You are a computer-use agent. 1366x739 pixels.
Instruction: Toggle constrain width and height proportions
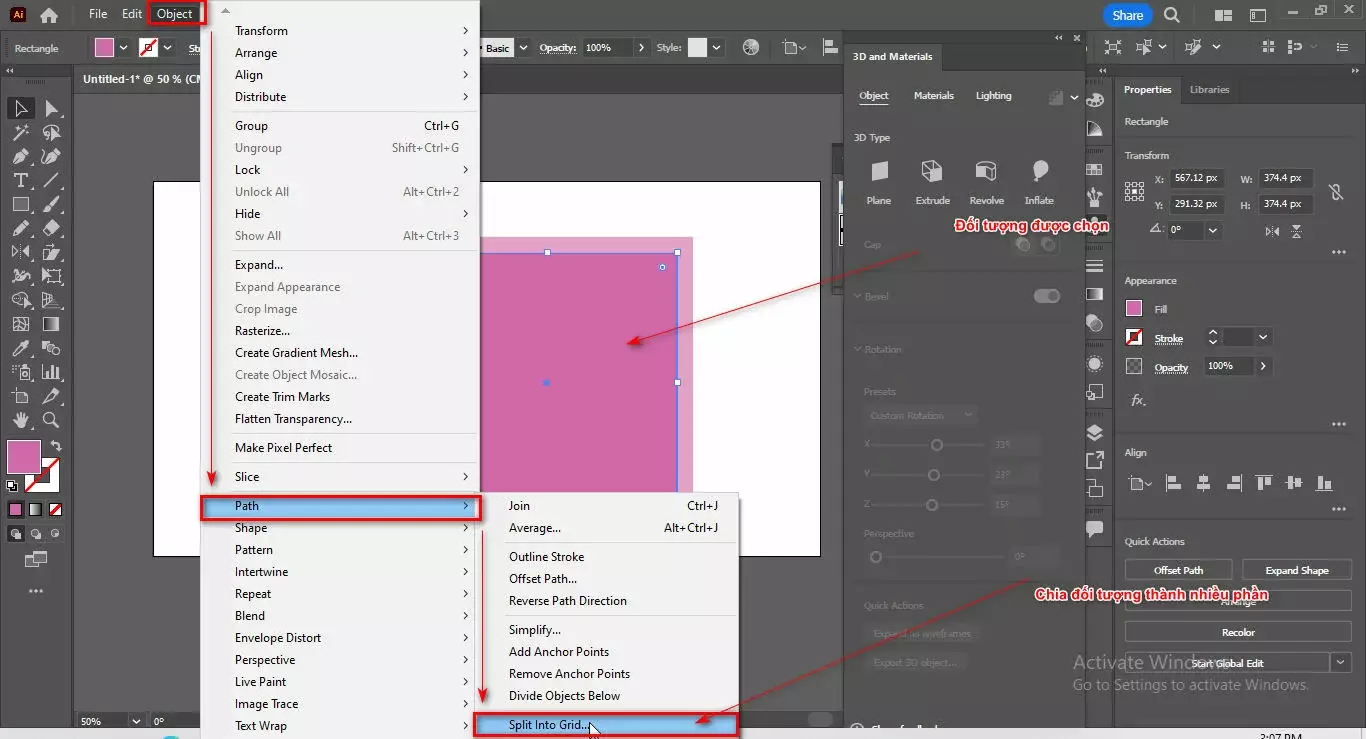pyautogui.click(x=1335, y=191)
